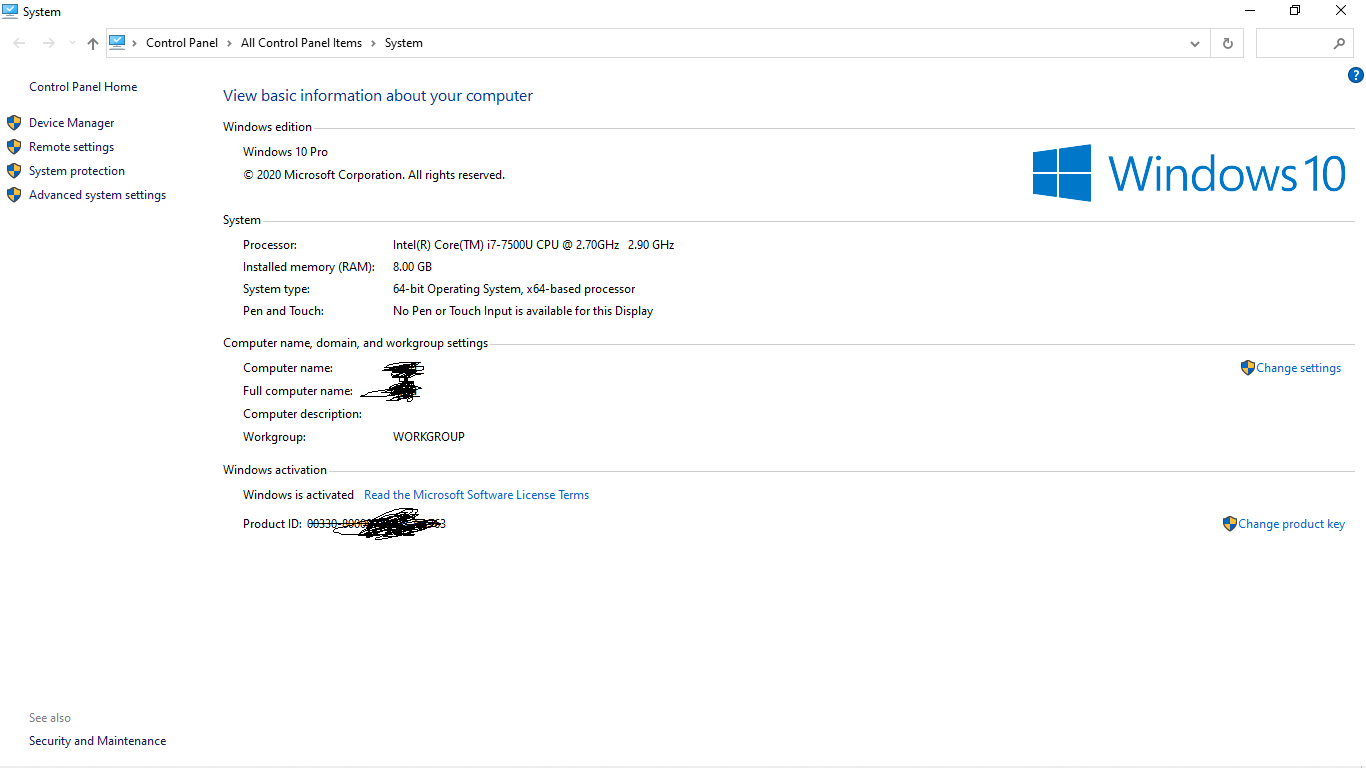Select System in the breadcrumb path
The width and height of the screenshot is (1366, 768).
click(x=404, y=43)
